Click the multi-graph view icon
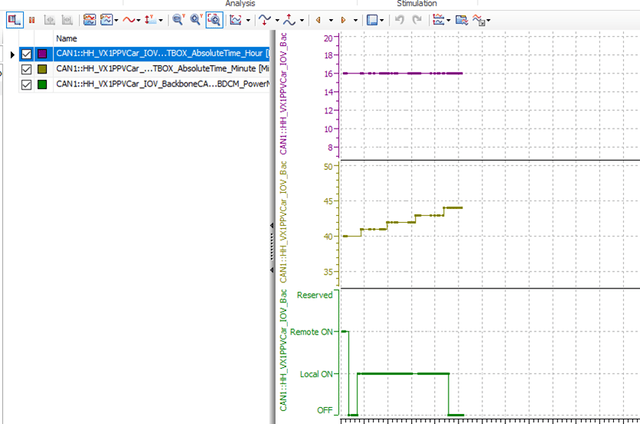Image resolution: width=640 pixels, height=424 pixels. pyautogui.click(x=90, y=19)
